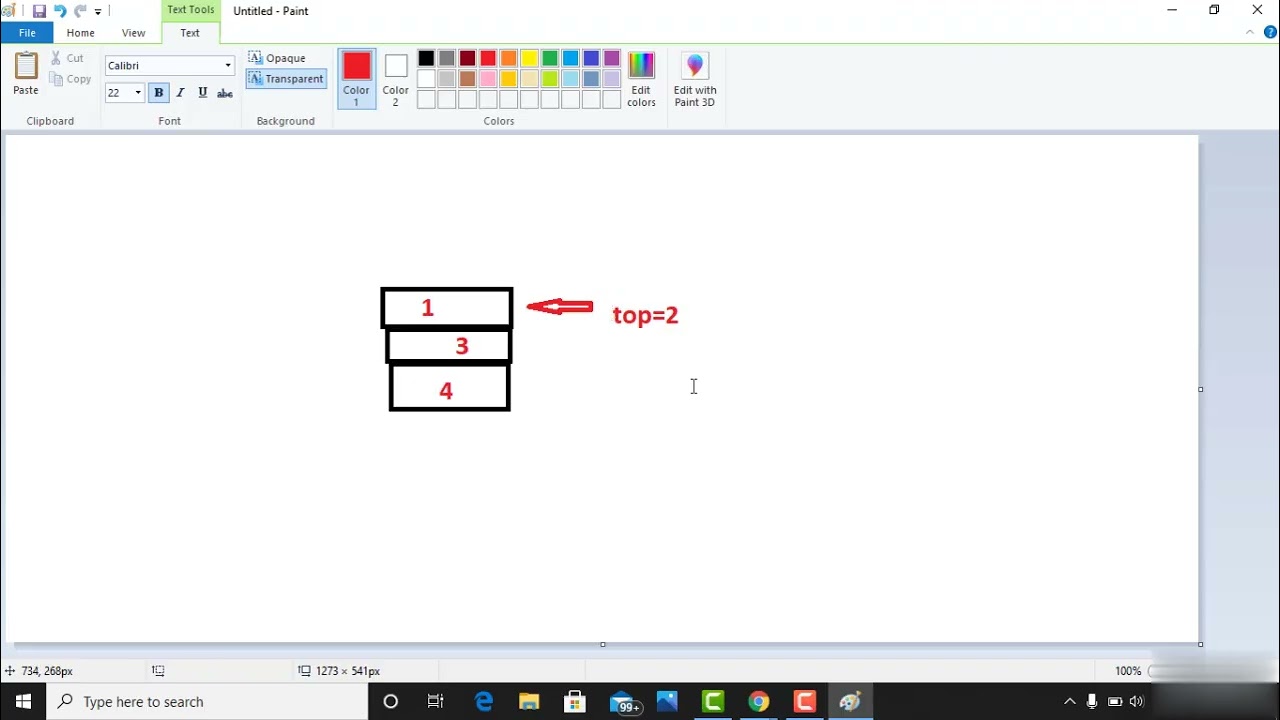This screenshot has height=720, width=1280.
Task: Pick the indigo palette color
Action: click(591, 58)
